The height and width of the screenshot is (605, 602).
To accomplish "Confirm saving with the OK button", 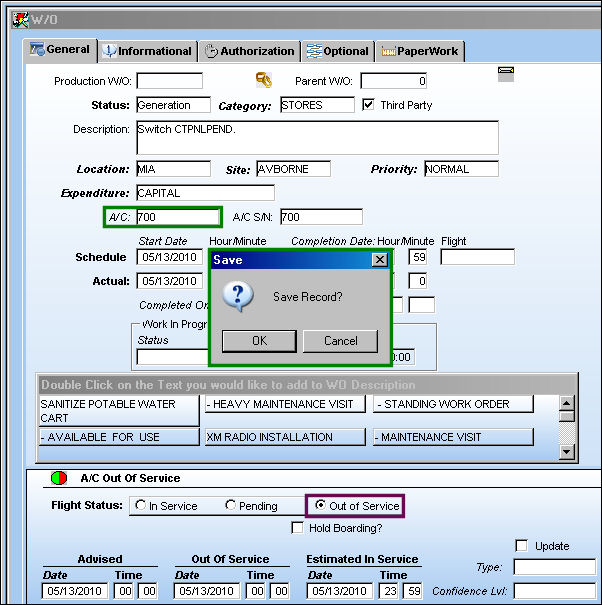I will (x=259, y=341).
